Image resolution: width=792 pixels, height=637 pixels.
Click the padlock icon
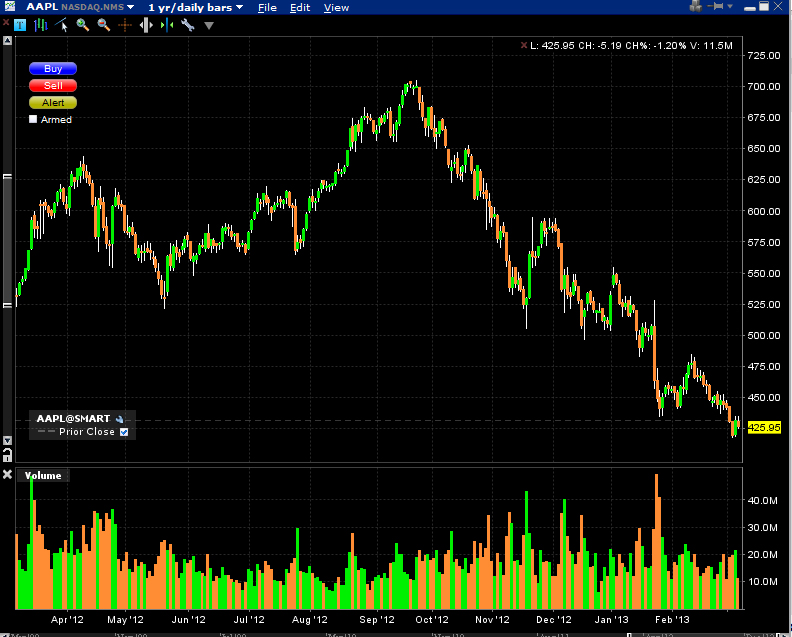coord(7,455)
